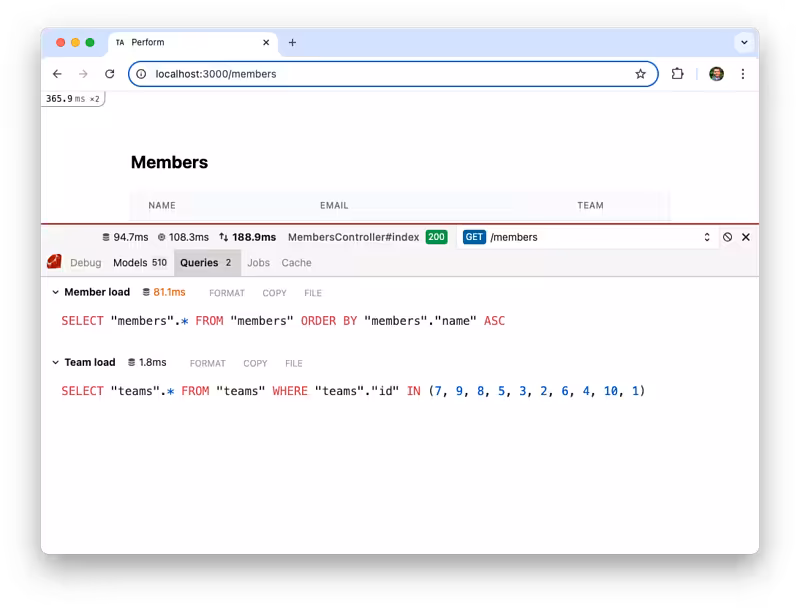Click the 81.1ms Member load duration
Viewport: 800px width, 608px height.
tap(164, 292)
